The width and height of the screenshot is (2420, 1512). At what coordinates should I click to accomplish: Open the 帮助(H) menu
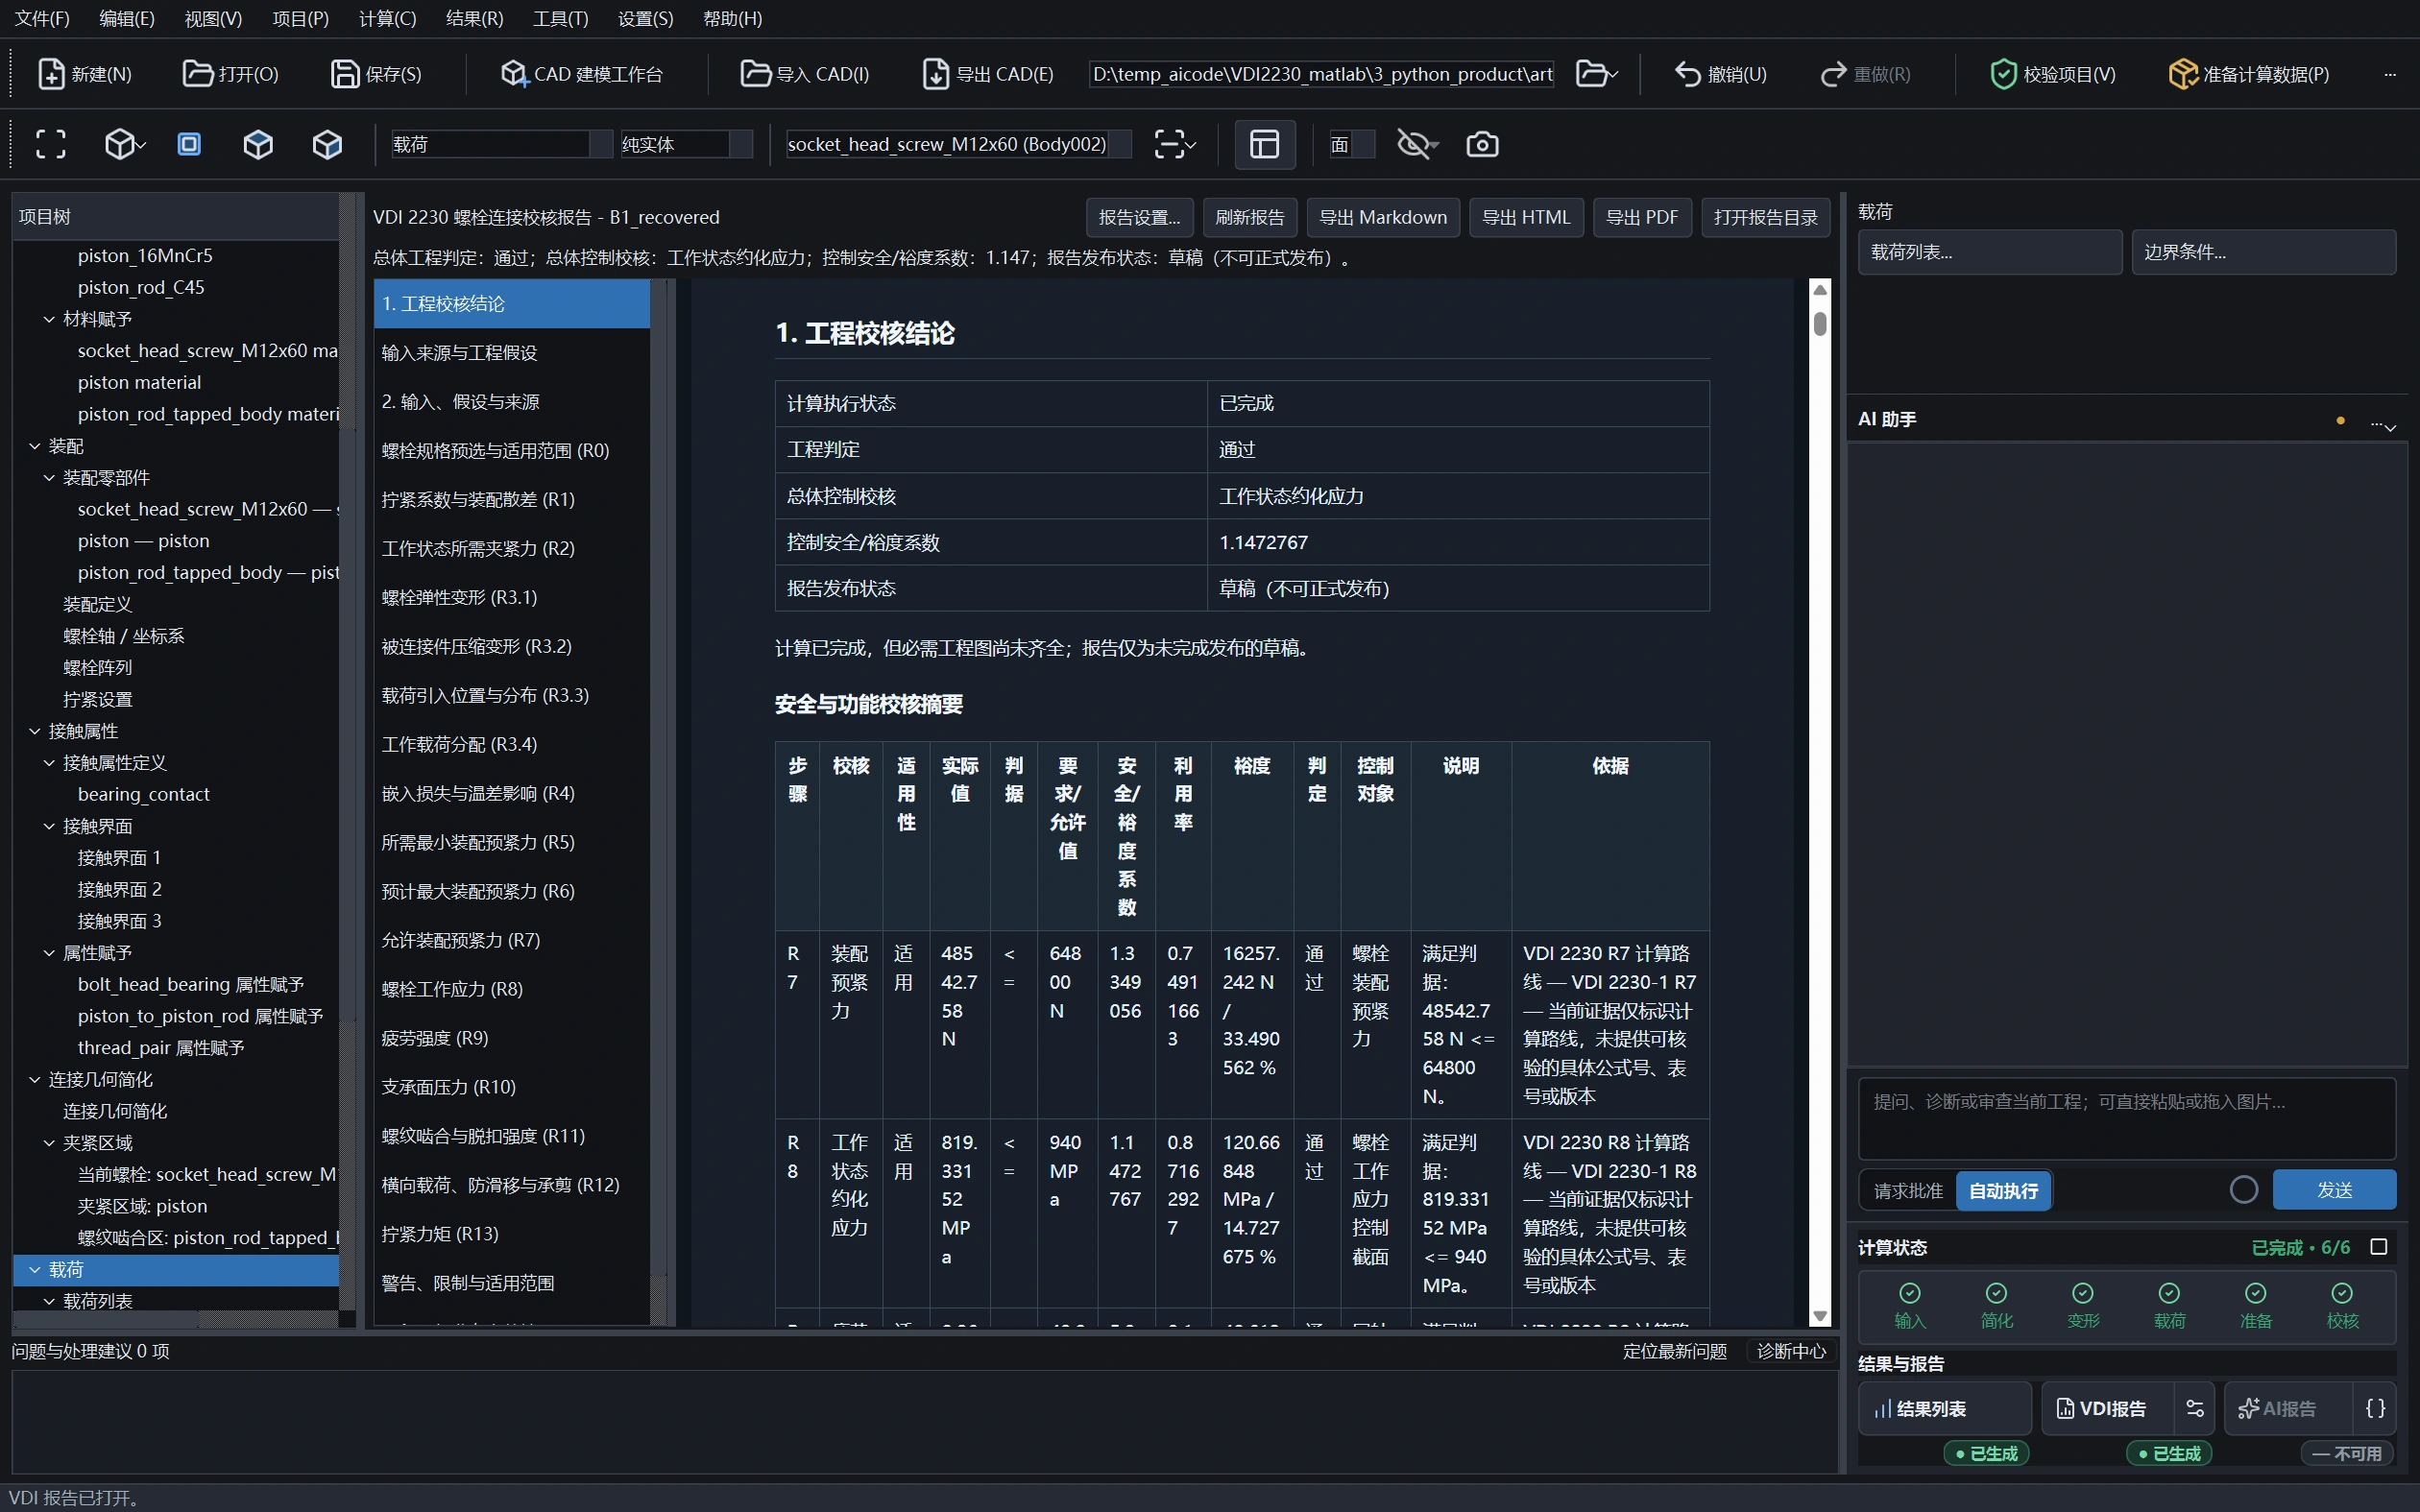click(732, 18)
